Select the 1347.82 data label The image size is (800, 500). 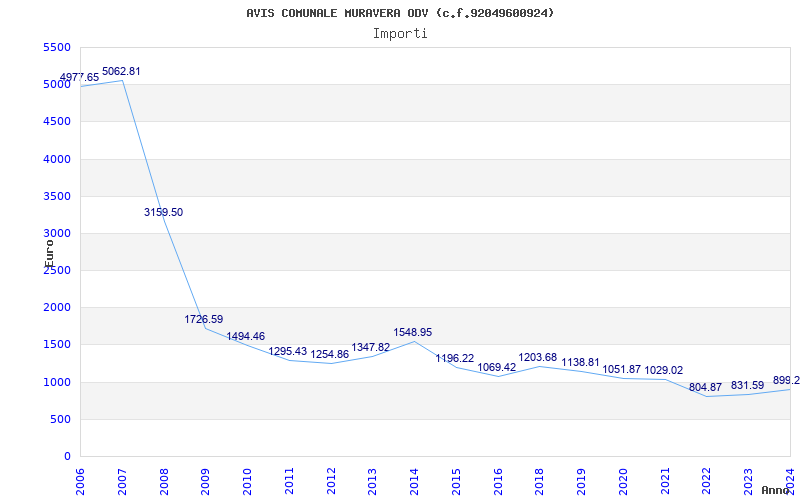click(371, 347)
